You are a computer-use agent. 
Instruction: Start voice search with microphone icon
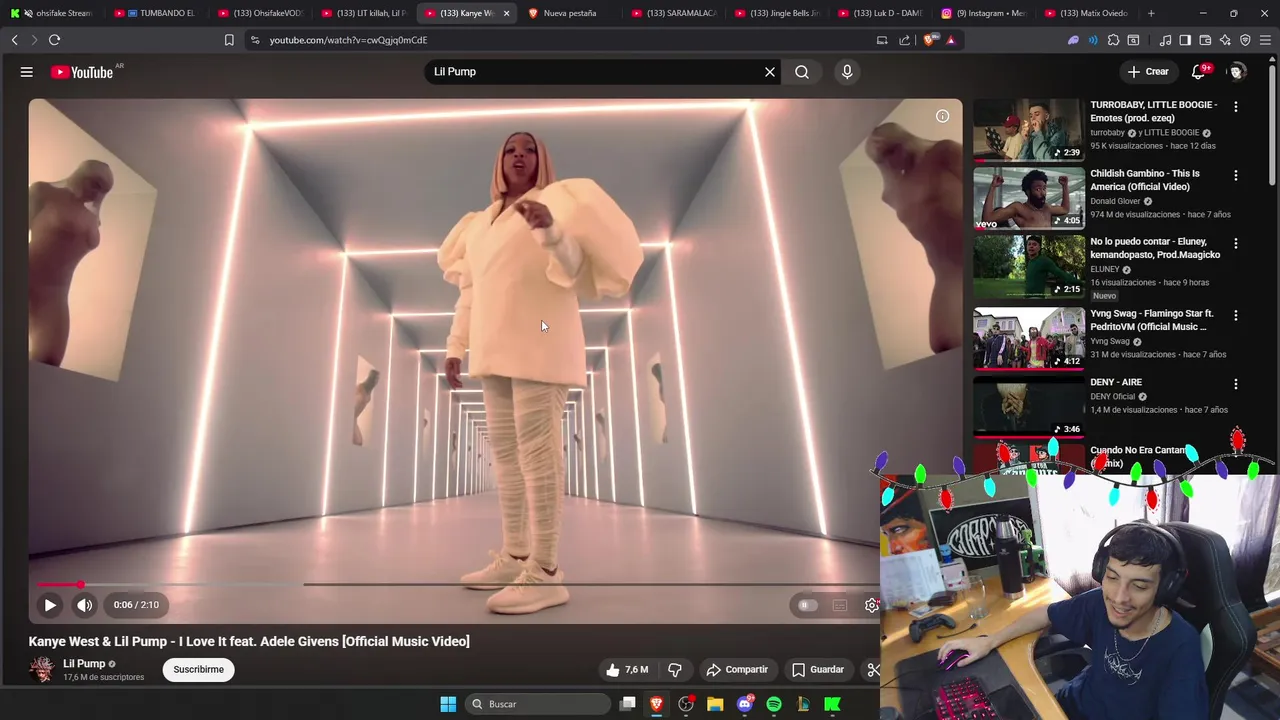tap(847, 72)
